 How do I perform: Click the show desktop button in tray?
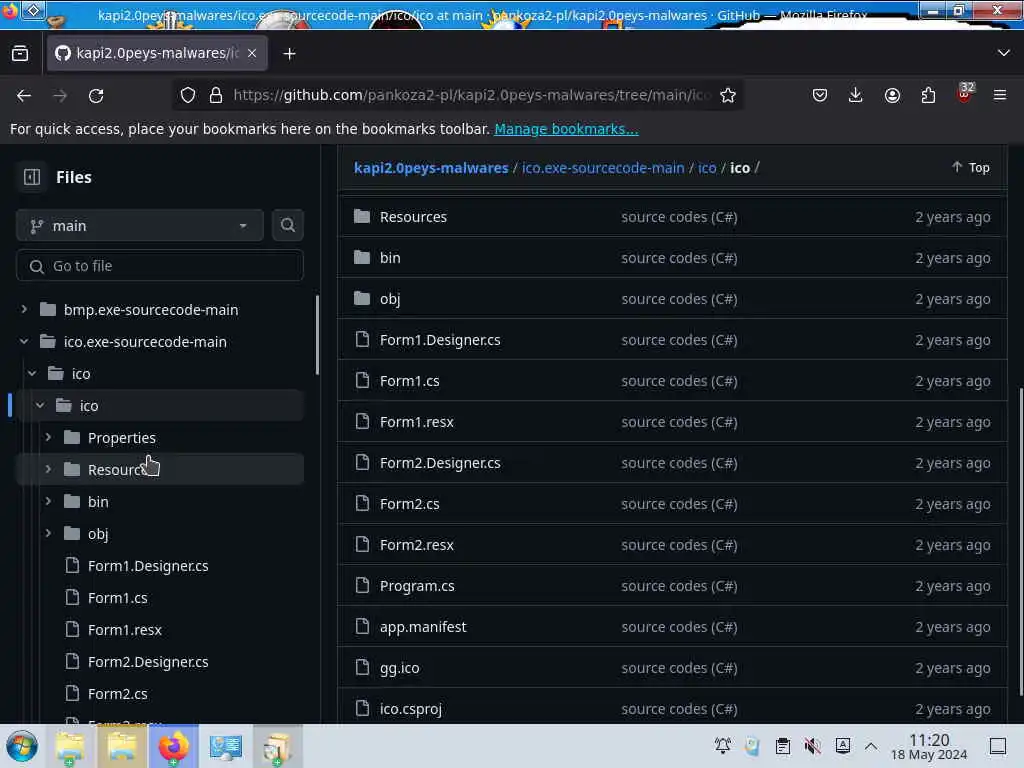(998, 746)
